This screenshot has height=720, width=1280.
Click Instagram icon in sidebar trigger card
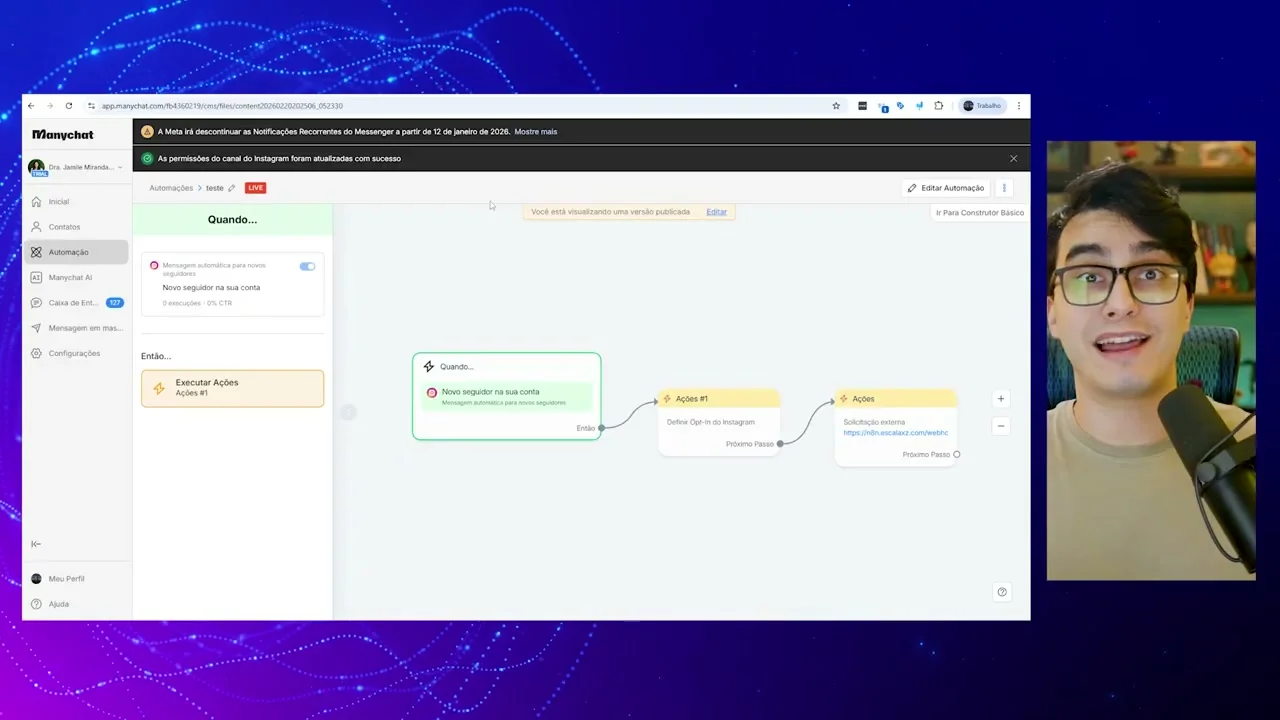coord(154,266)
